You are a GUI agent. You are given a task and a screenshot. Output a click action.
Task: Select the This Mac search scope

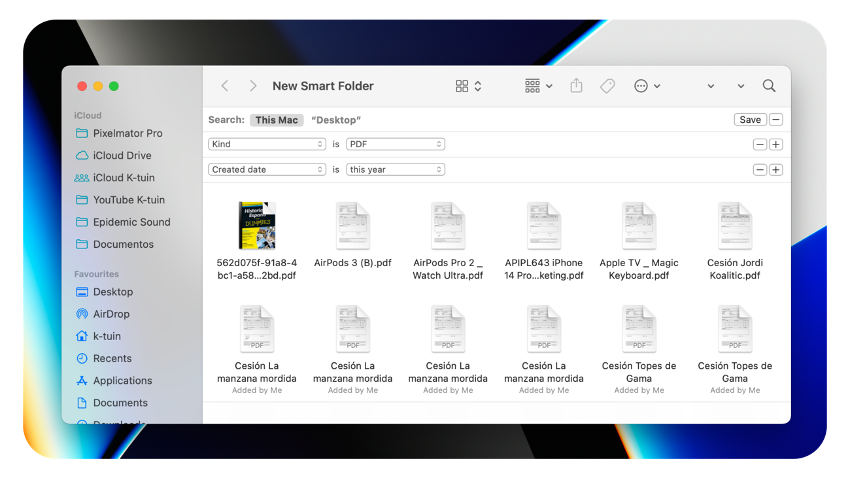(276, 120)
